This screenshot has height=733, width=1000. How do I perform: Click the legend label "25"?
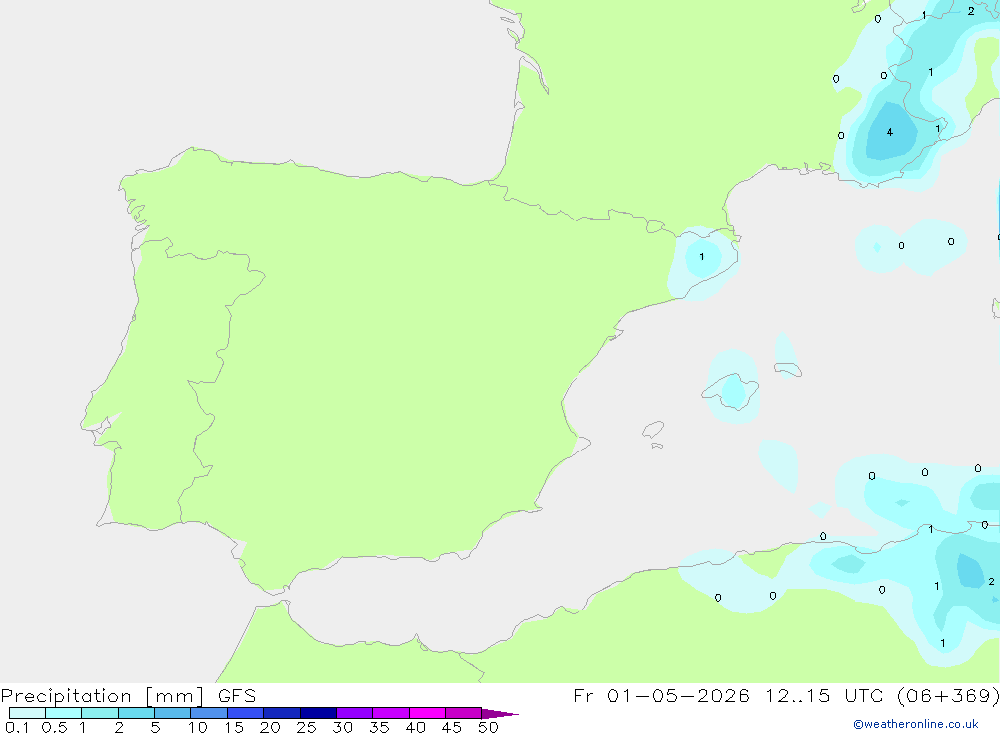pyautogui.click(x=306, y=727)
